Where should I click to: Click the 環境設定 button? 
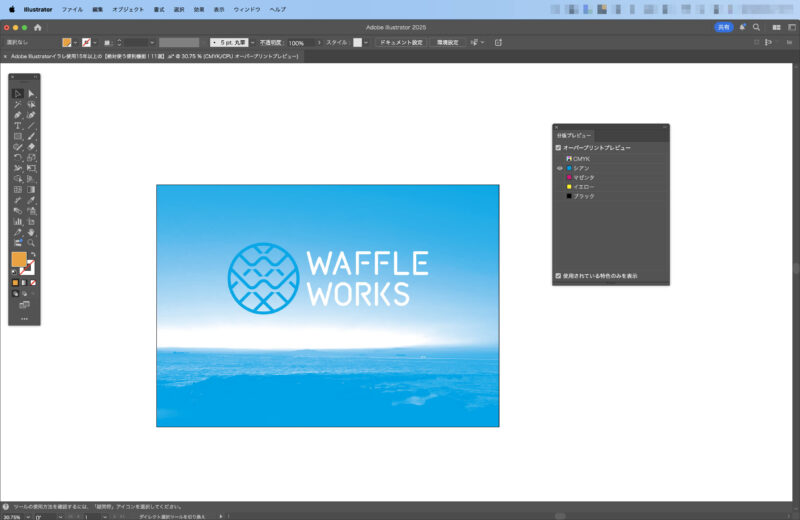pos(446,43)
